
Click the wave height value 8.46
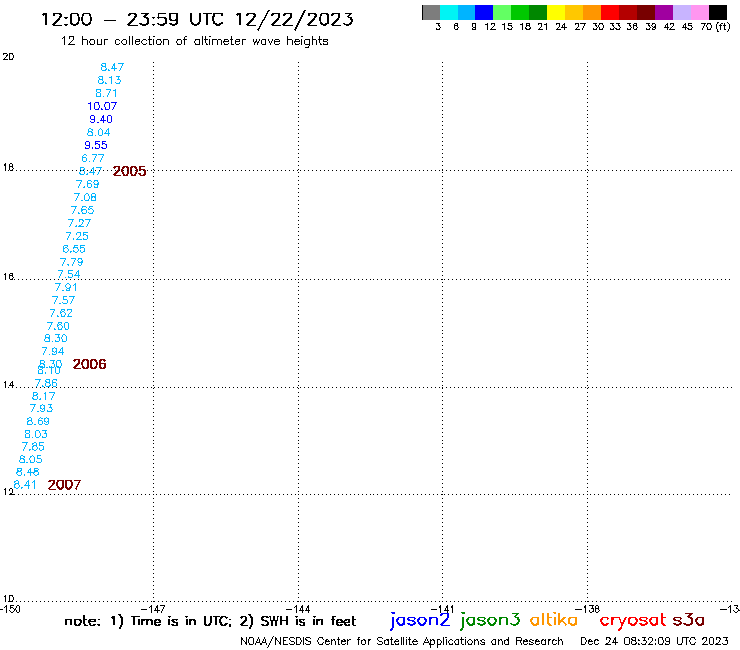28,472
